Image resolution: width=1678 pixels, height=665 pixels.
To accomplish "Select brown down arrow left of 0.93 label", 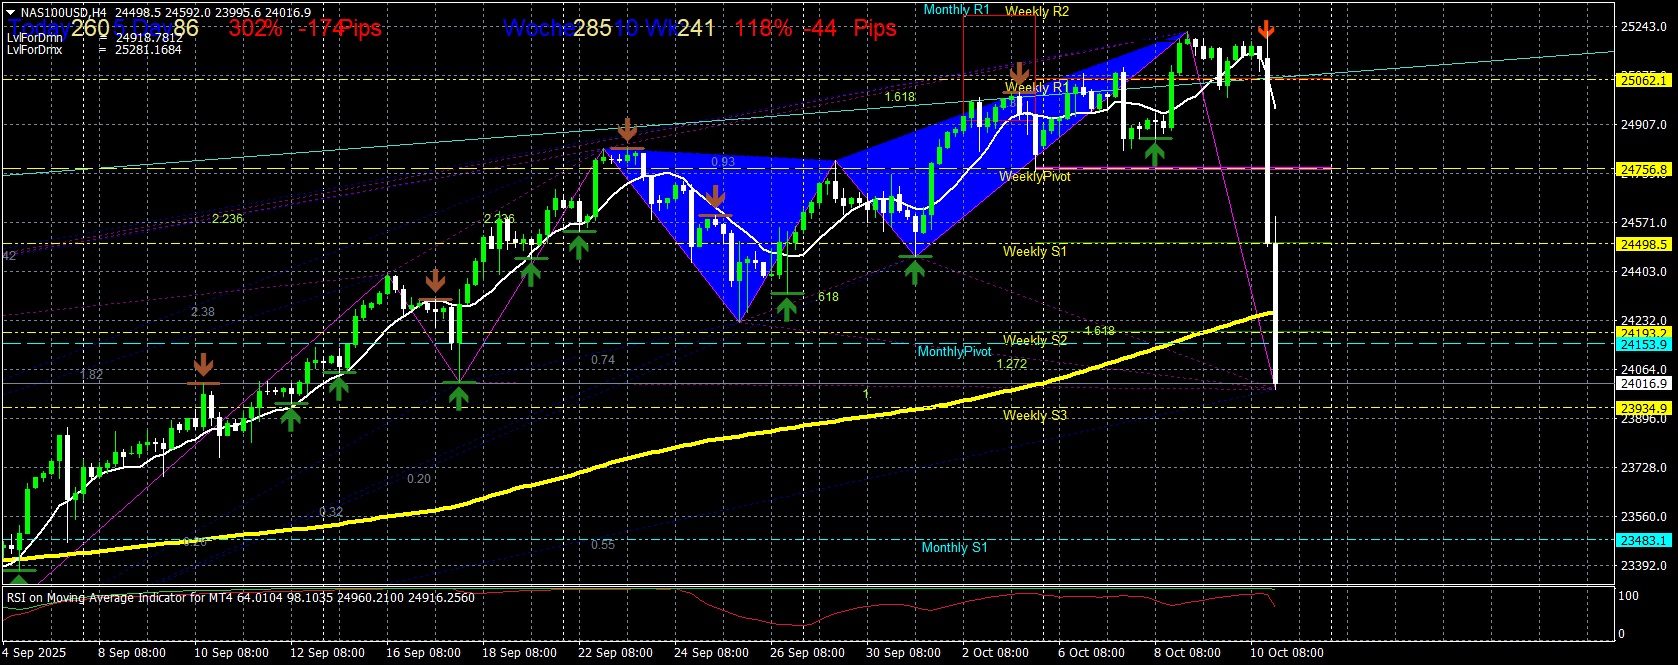I will (627, 130).
